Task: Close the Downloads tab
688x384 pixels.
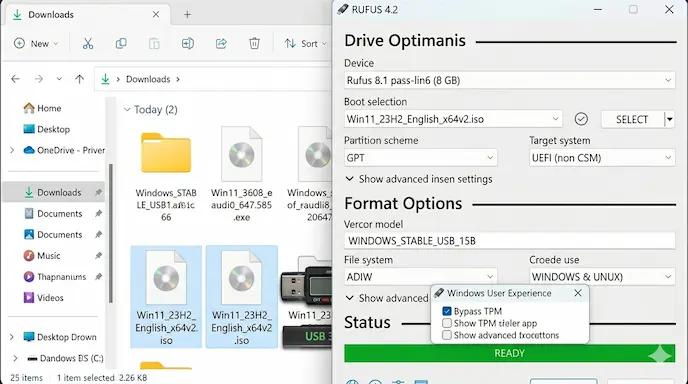Action: 156,14
